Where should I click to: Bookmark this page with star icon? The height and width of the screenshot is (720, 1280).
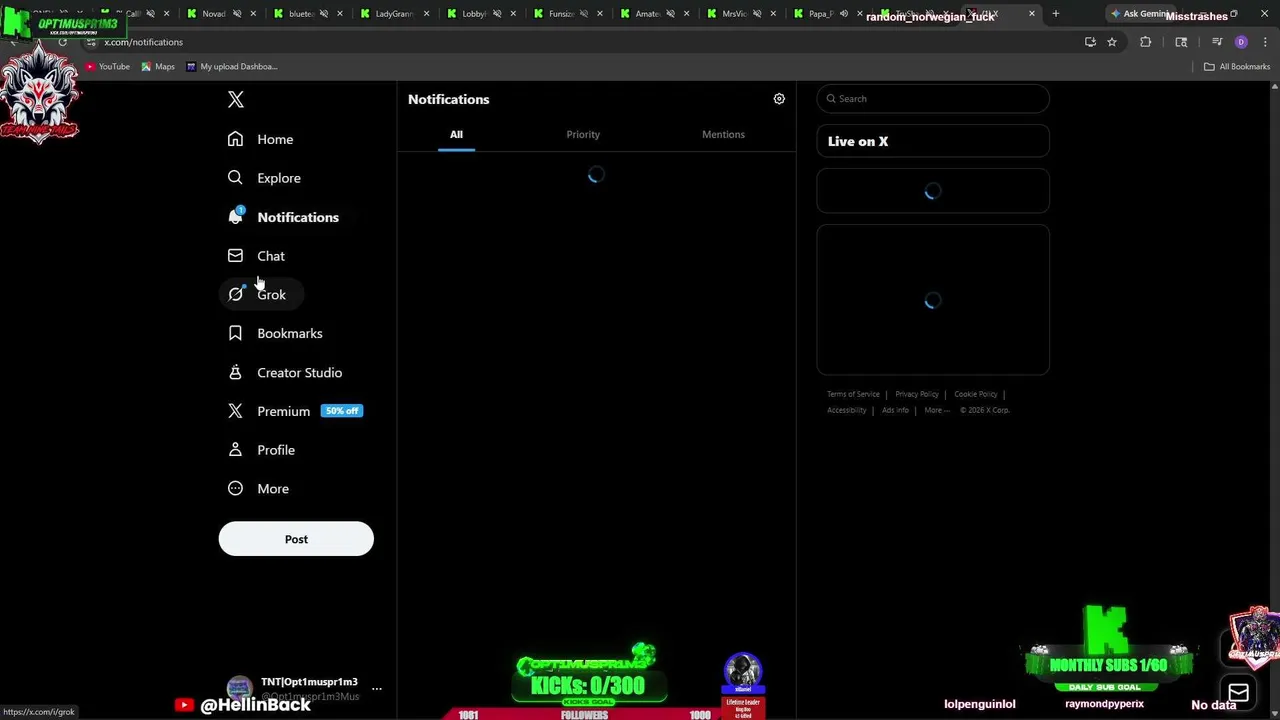point(1111,42)
